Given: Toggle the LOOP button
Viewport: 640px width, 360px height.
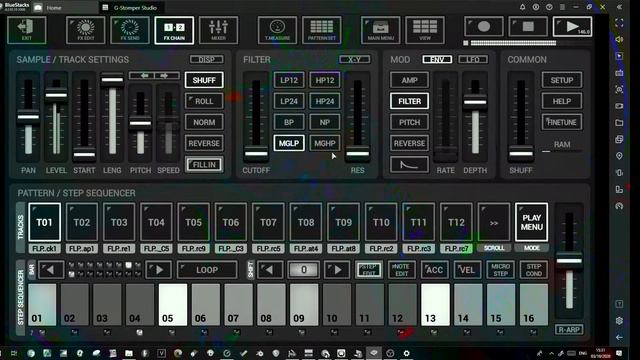Looking at the screenshot, I should click(x=207, y=270).
